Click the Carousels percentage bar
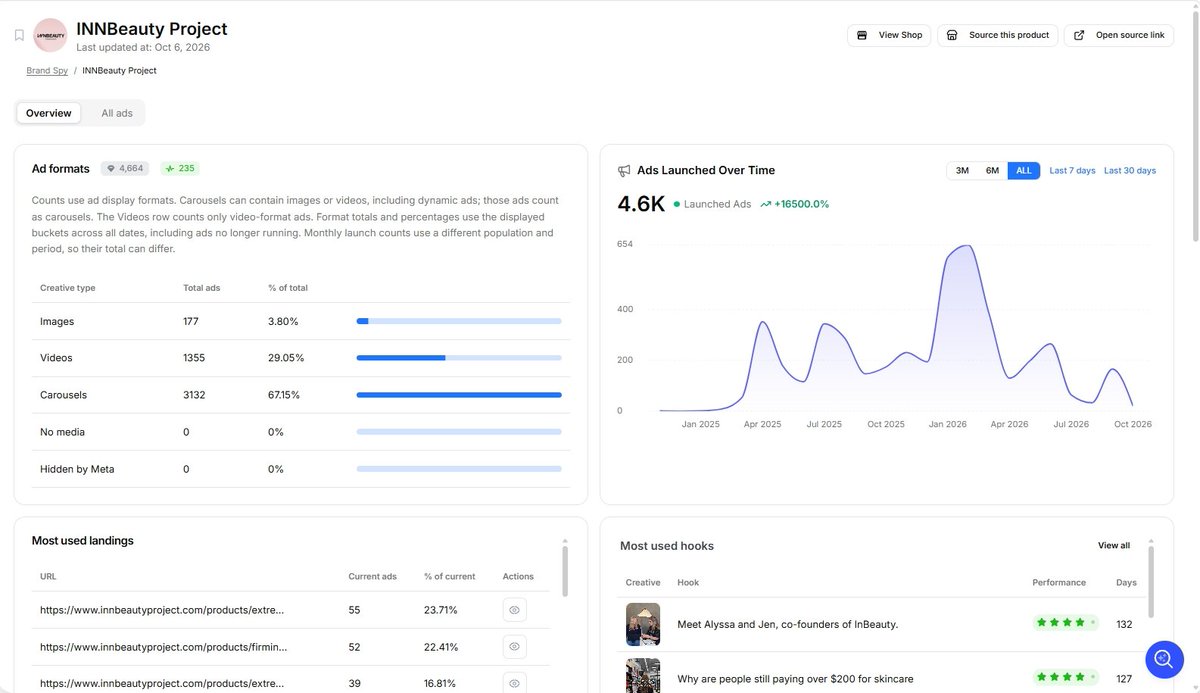 [459, 395]
